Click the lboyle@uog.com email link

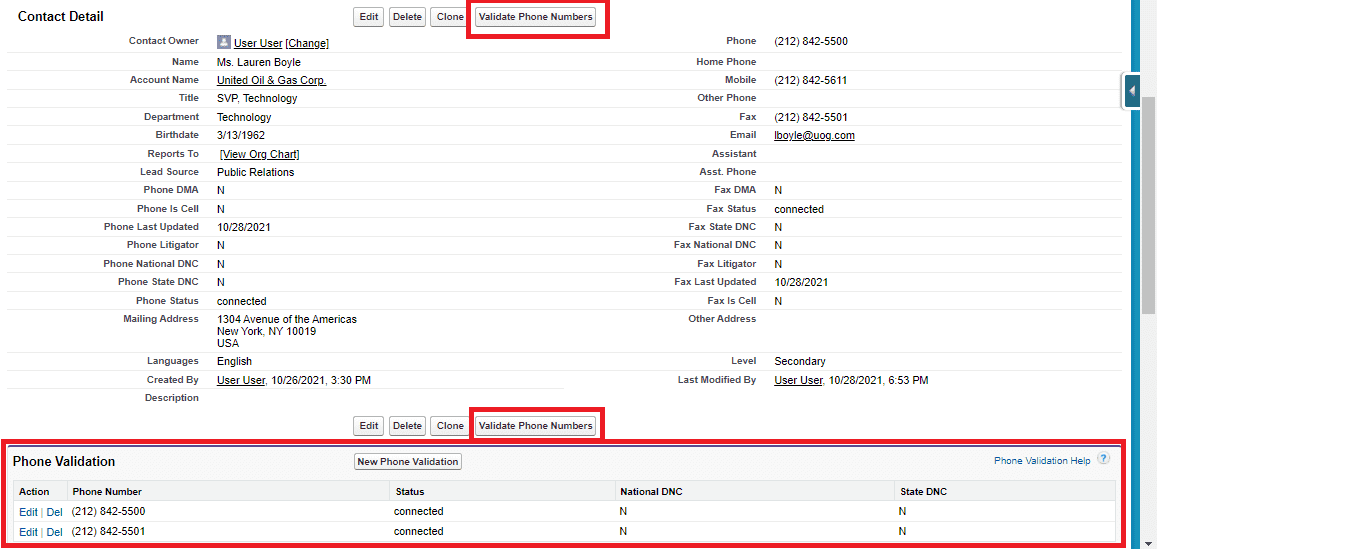click(814, 136)
